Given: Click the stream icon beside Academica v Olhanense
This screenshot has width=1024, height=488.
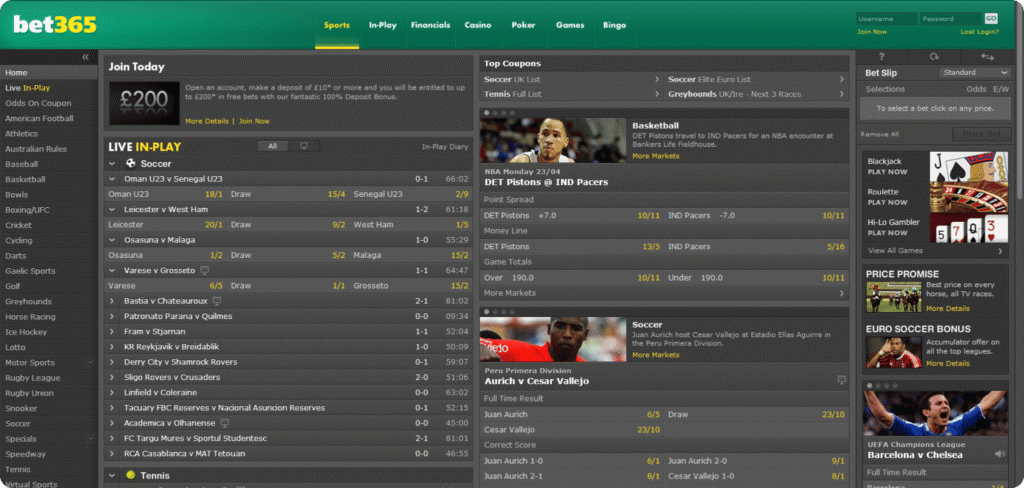Looking at the screenshot, I should [225, 423].
